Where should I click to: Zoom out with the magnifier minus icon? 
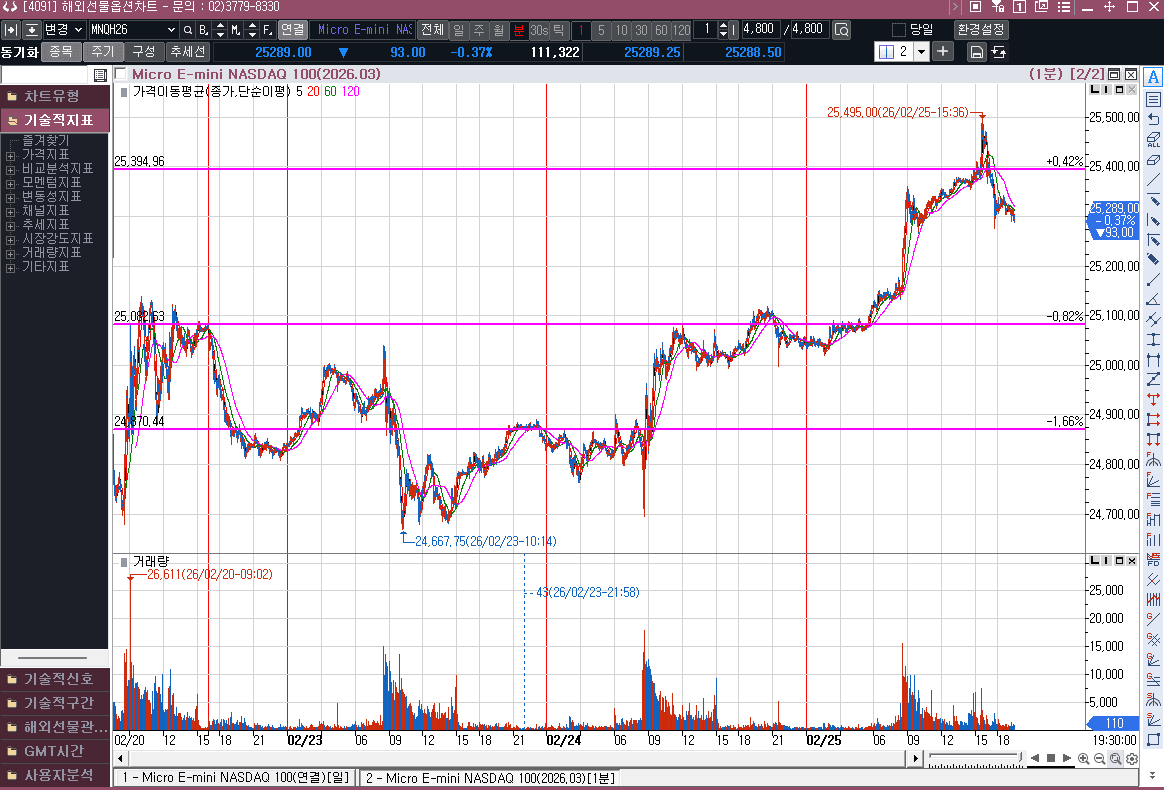(x=1100, y=759)
